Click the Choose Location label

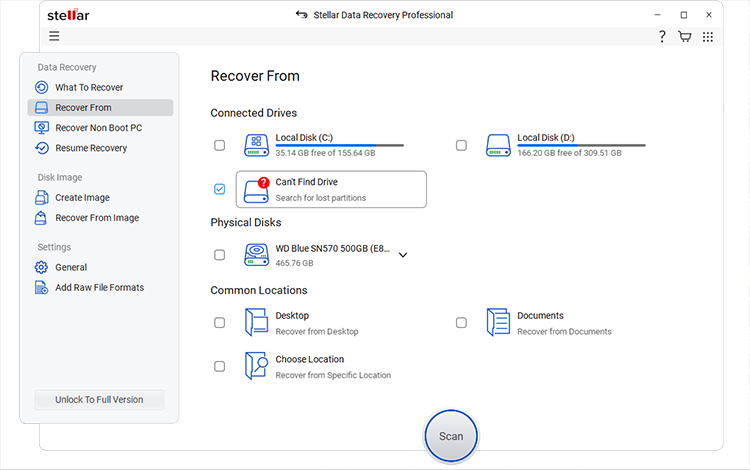tap(309, 359)
